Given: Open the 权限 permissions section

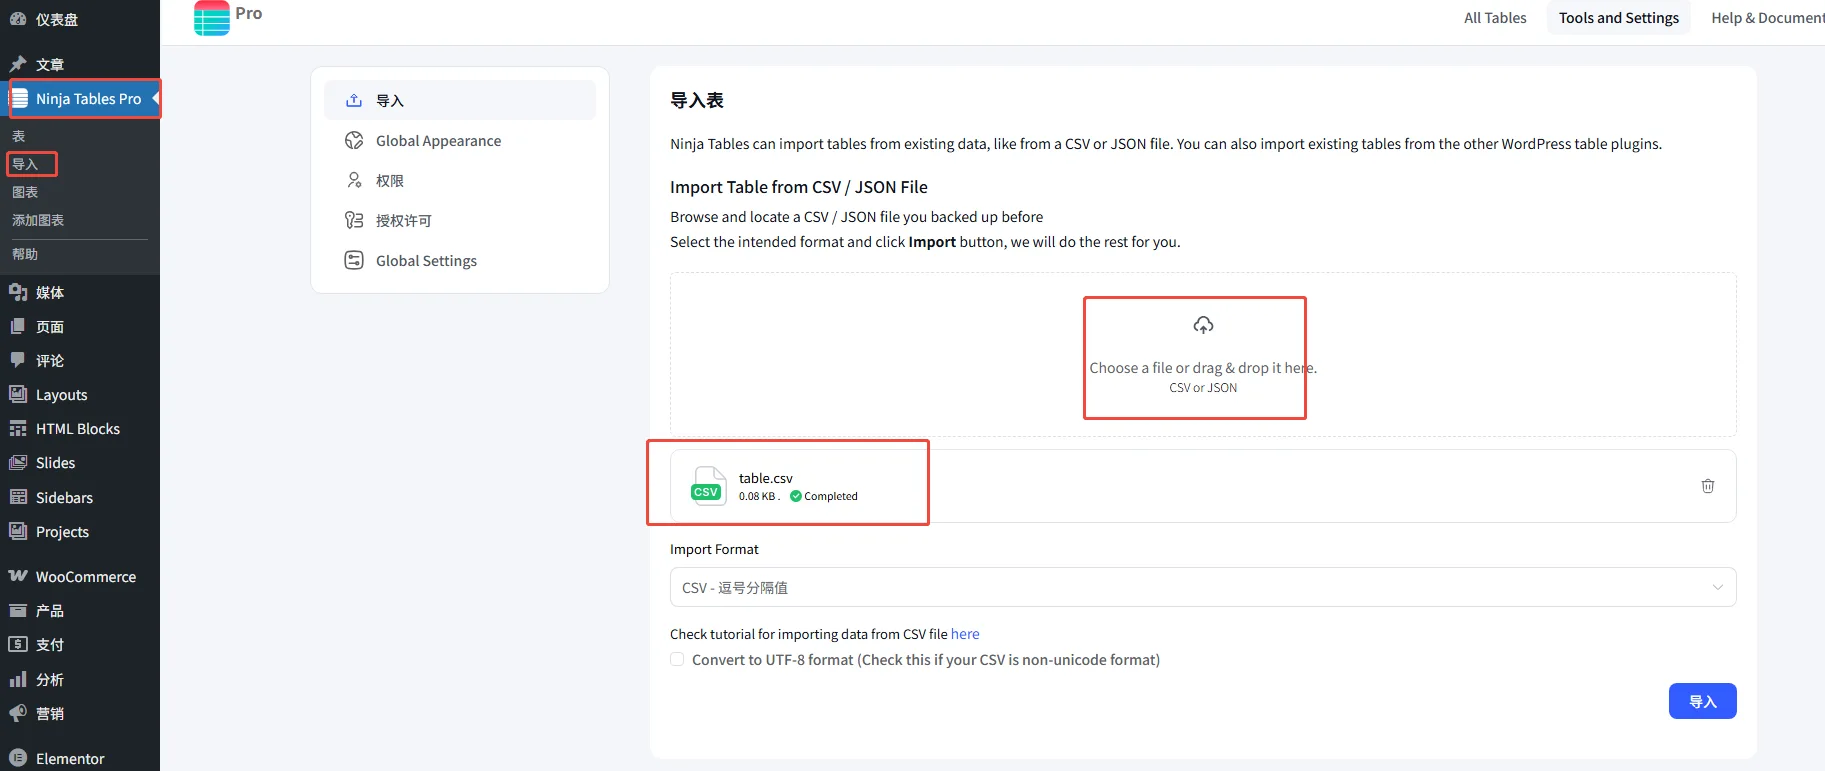Looking at the screenshot, I should (460, 180).
